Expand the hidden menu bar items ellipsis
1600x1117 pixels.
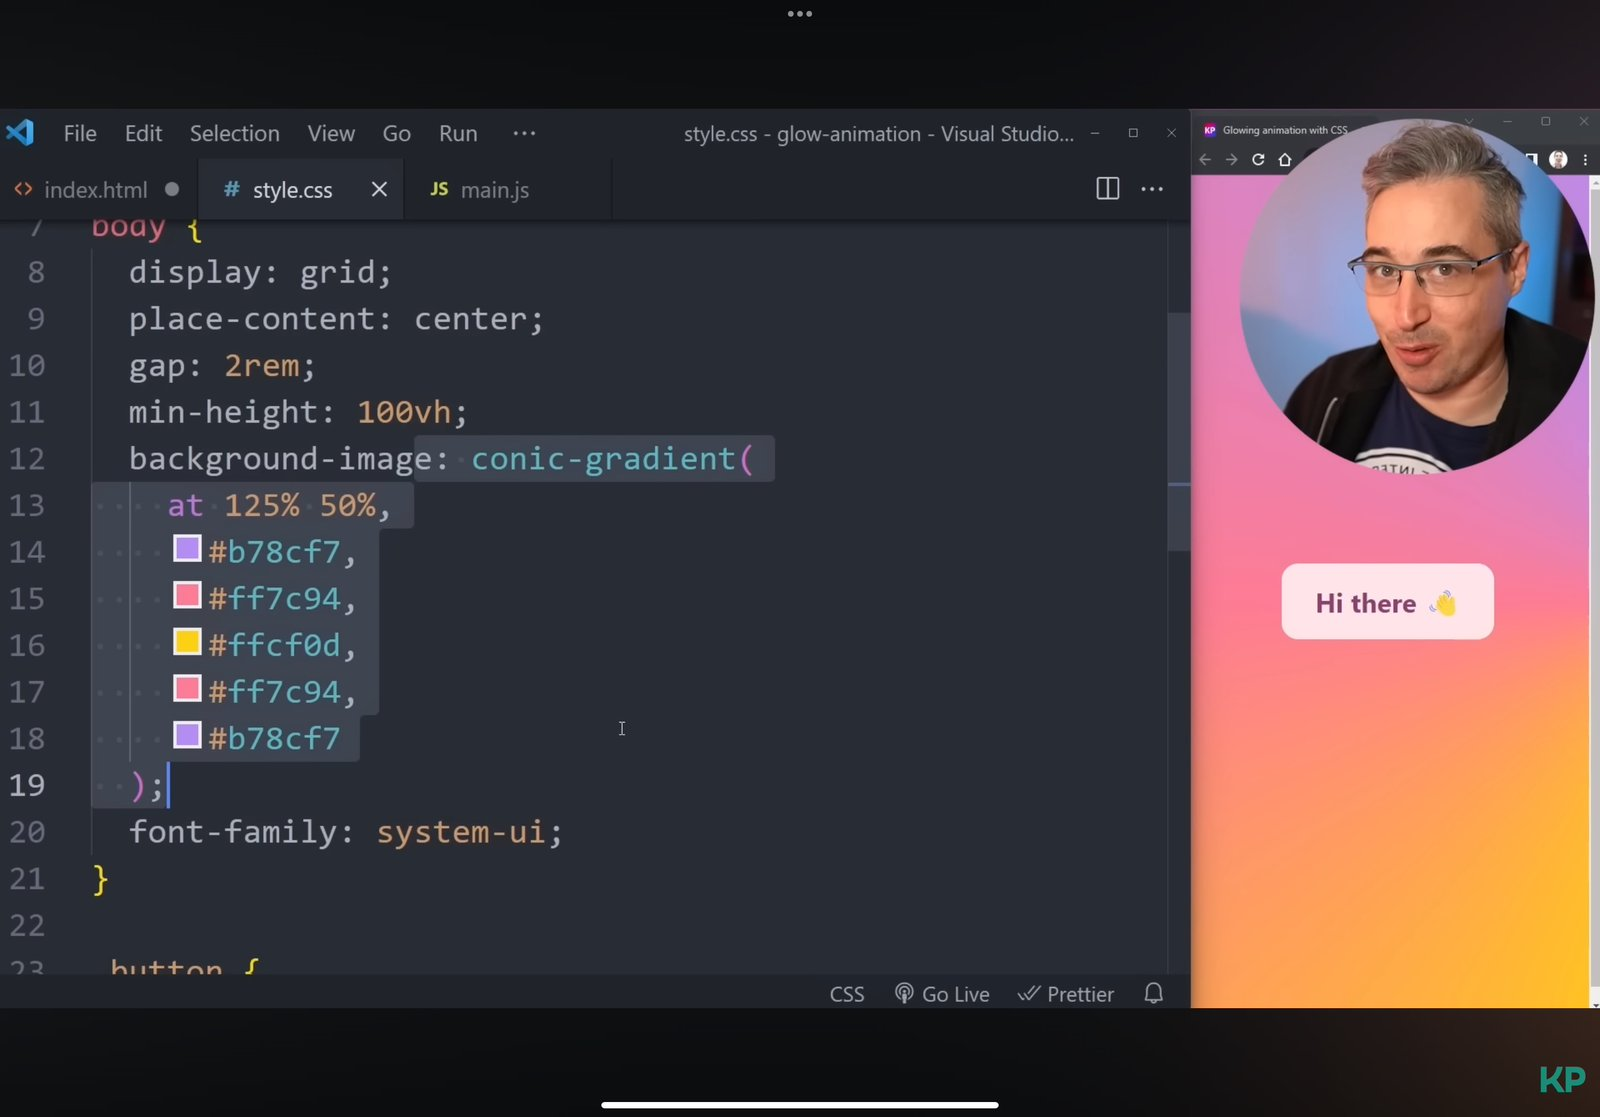[x=524, y=133]
